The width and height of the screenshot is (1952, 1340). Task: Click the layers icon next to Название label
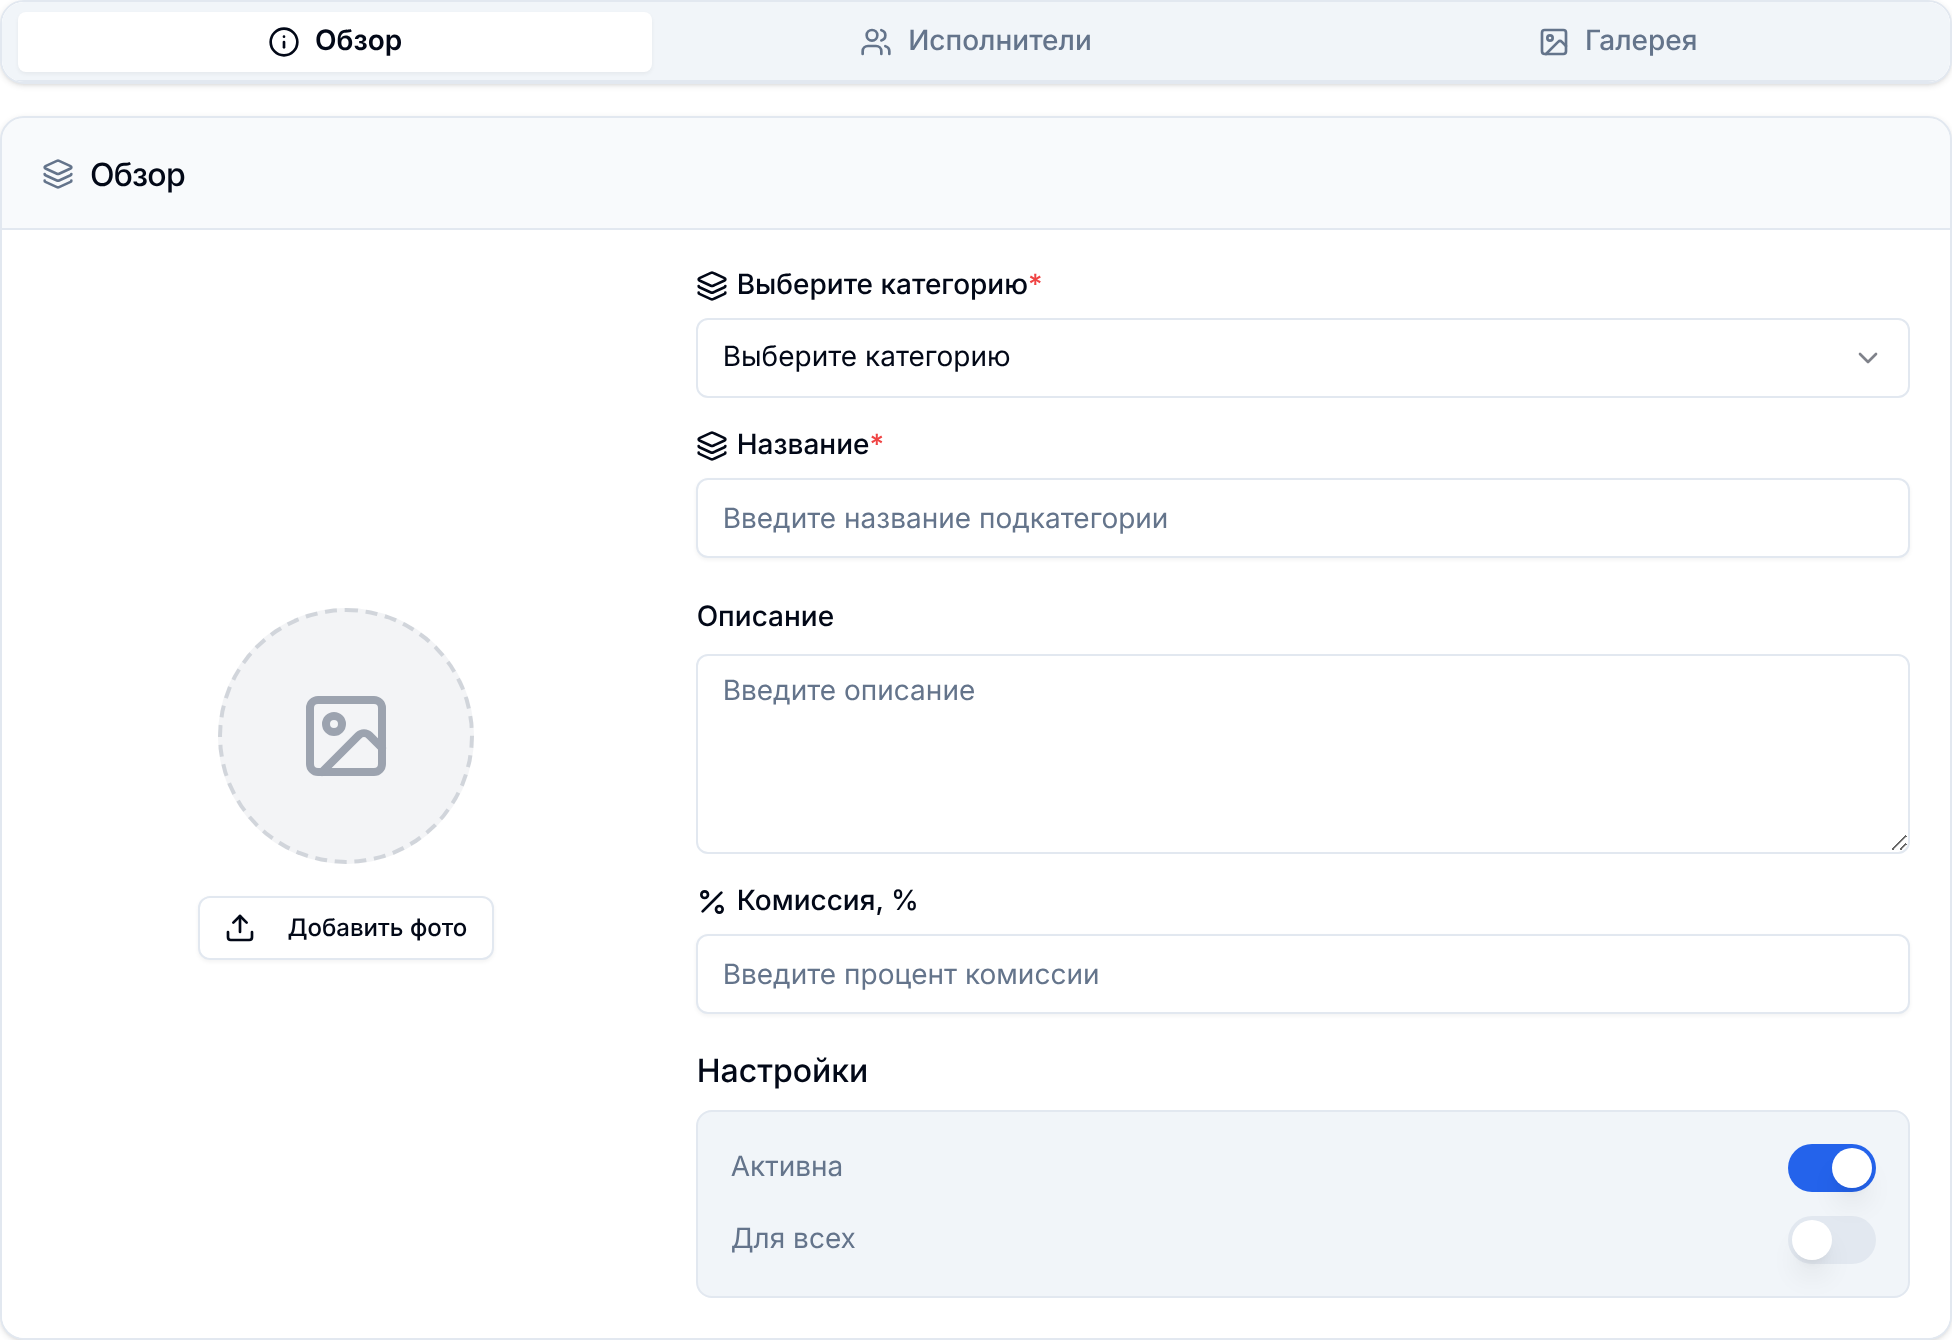coord(712,445)
